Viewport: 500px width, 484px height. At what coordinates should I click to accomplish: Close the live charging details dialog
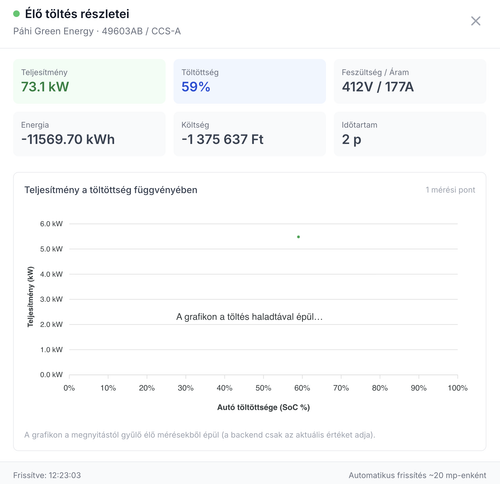(475, 21)
